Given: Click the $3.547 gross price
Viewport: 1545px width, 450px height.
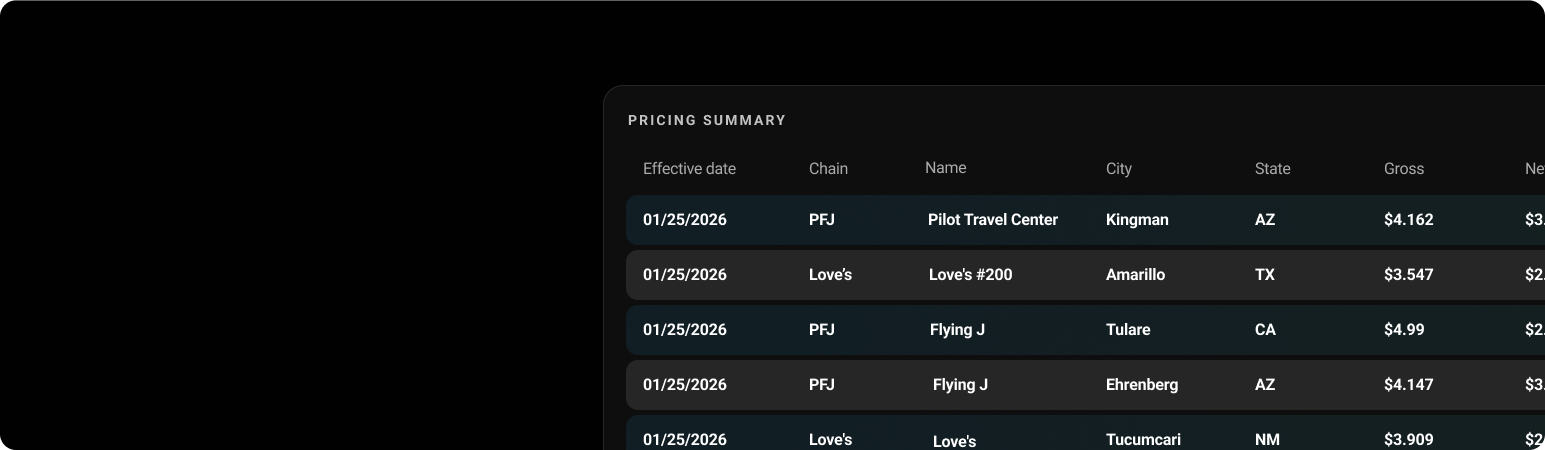Looking at the screenshot, I should (1408, 275).
